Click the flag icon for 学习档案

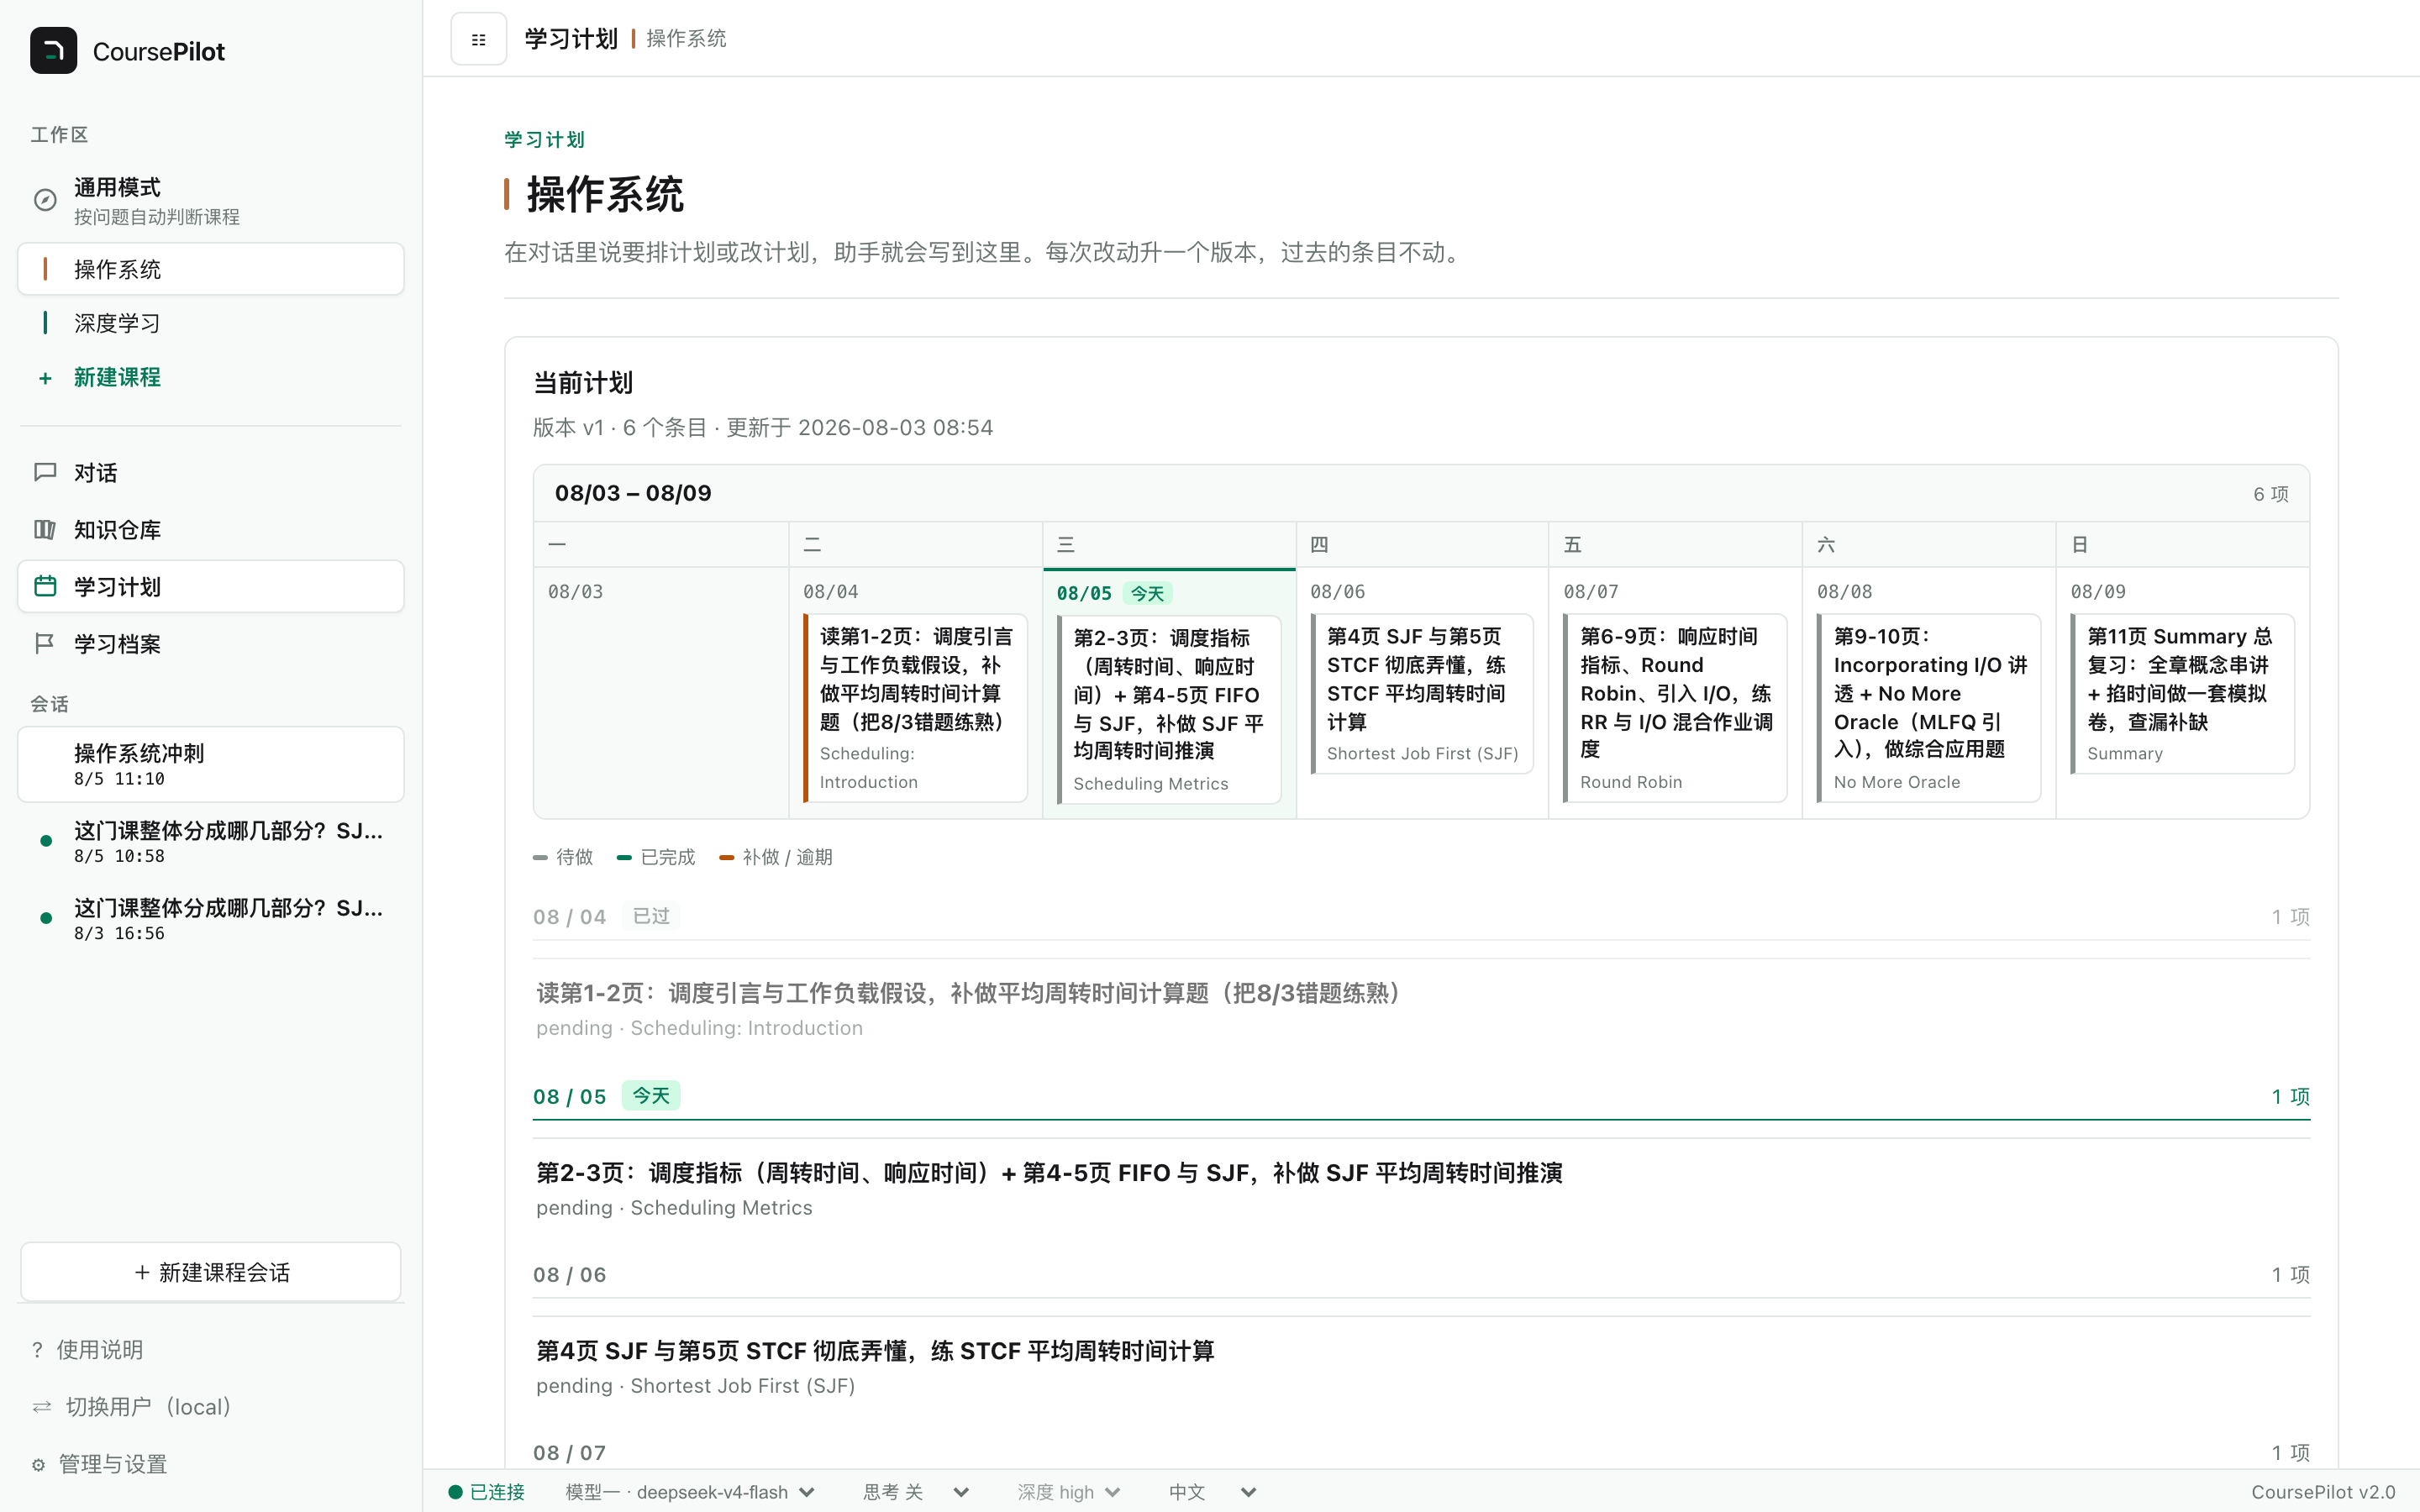click(x=45, y=643)
